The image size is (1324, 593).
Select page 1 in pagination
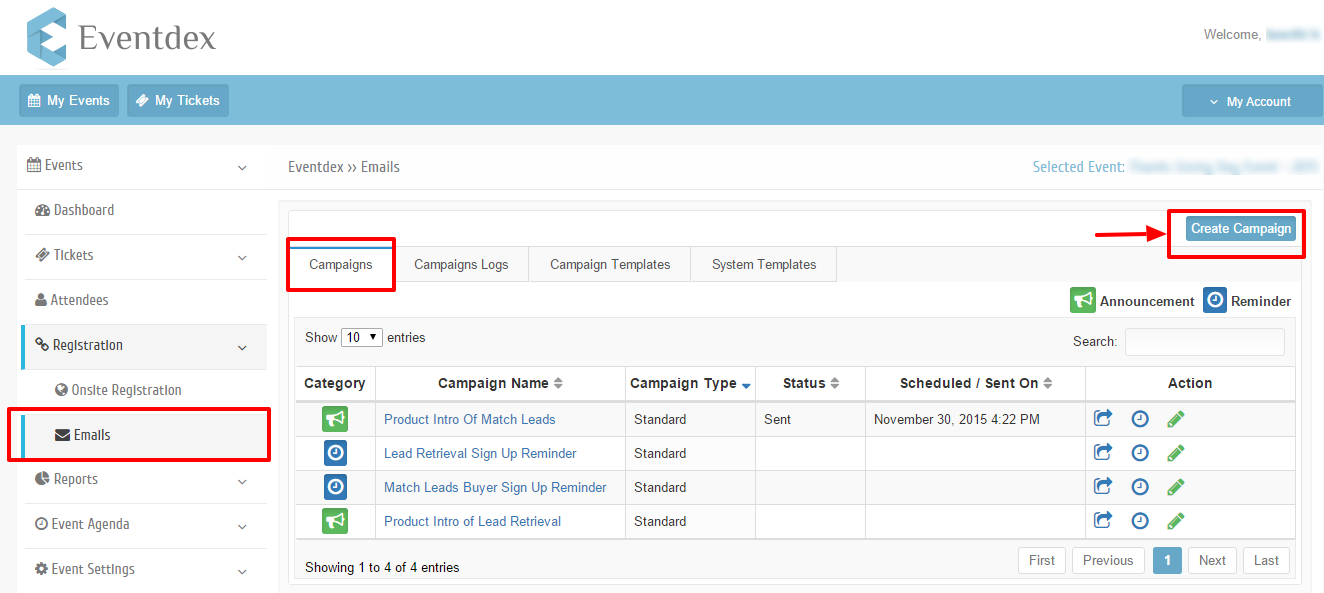coord(1167,560)
